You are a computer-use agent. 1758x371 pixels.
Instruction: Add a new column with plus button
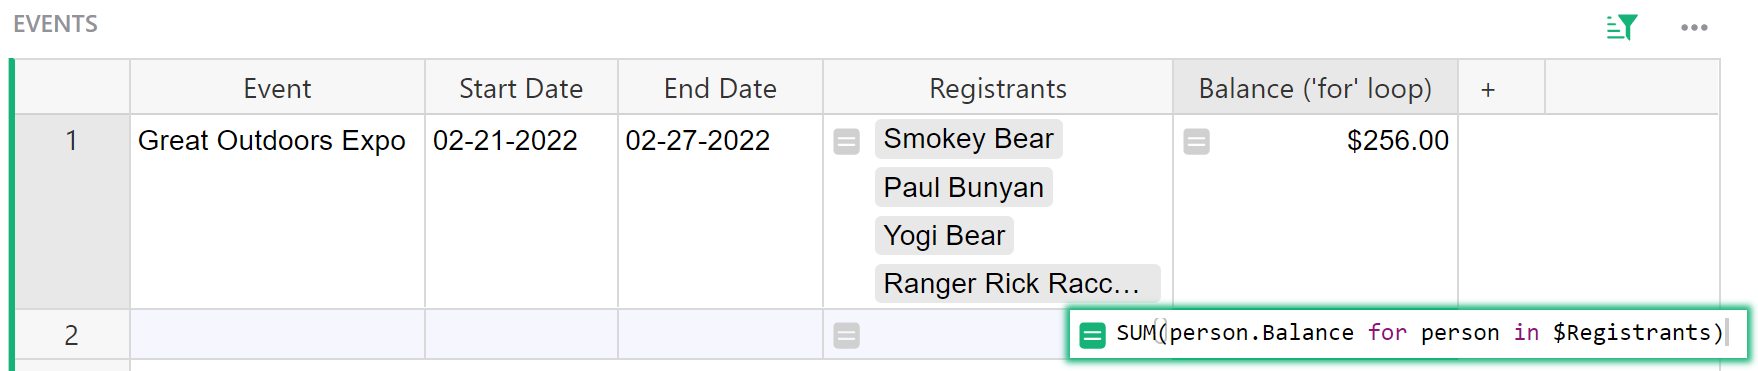pyautogui.click(x=1488, y=89)
